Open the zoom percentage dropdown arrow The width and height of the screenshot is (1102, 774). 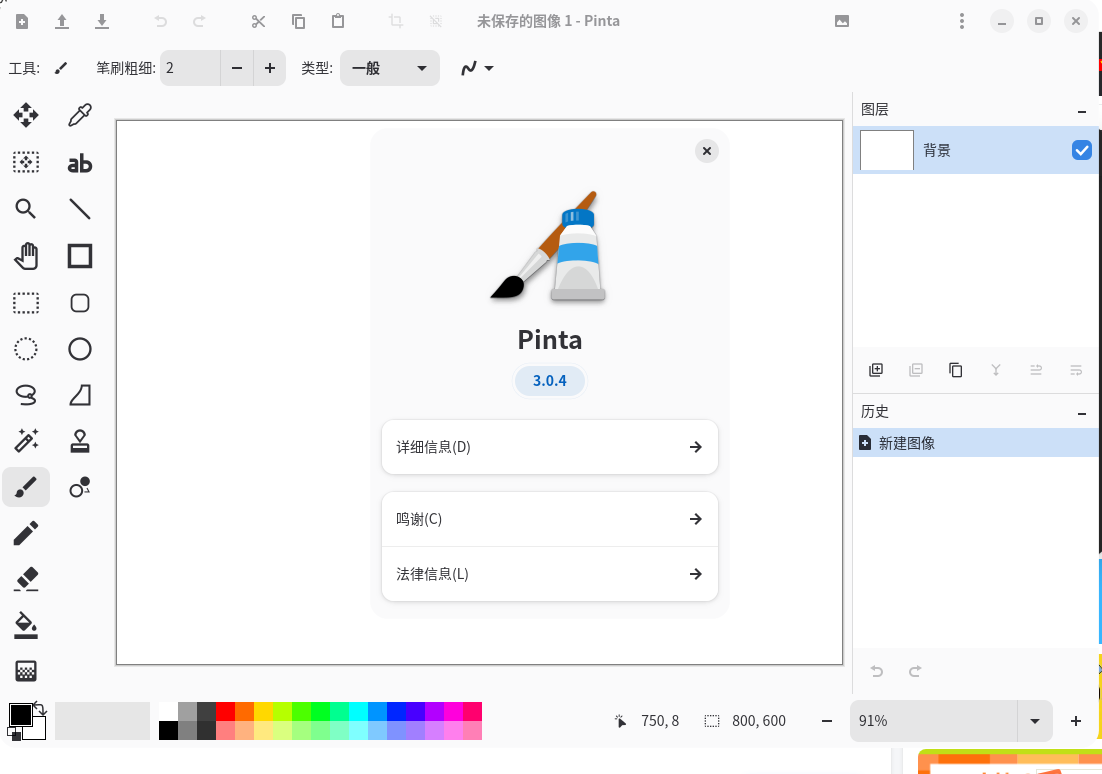[x=1035, y=721]
